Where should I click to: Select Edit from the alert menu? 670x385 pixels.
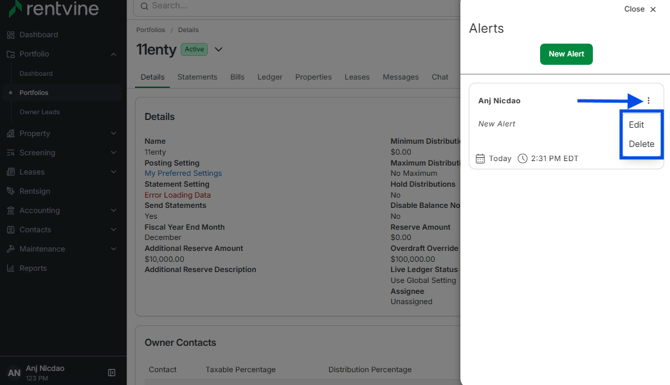[x=636, y=125]
